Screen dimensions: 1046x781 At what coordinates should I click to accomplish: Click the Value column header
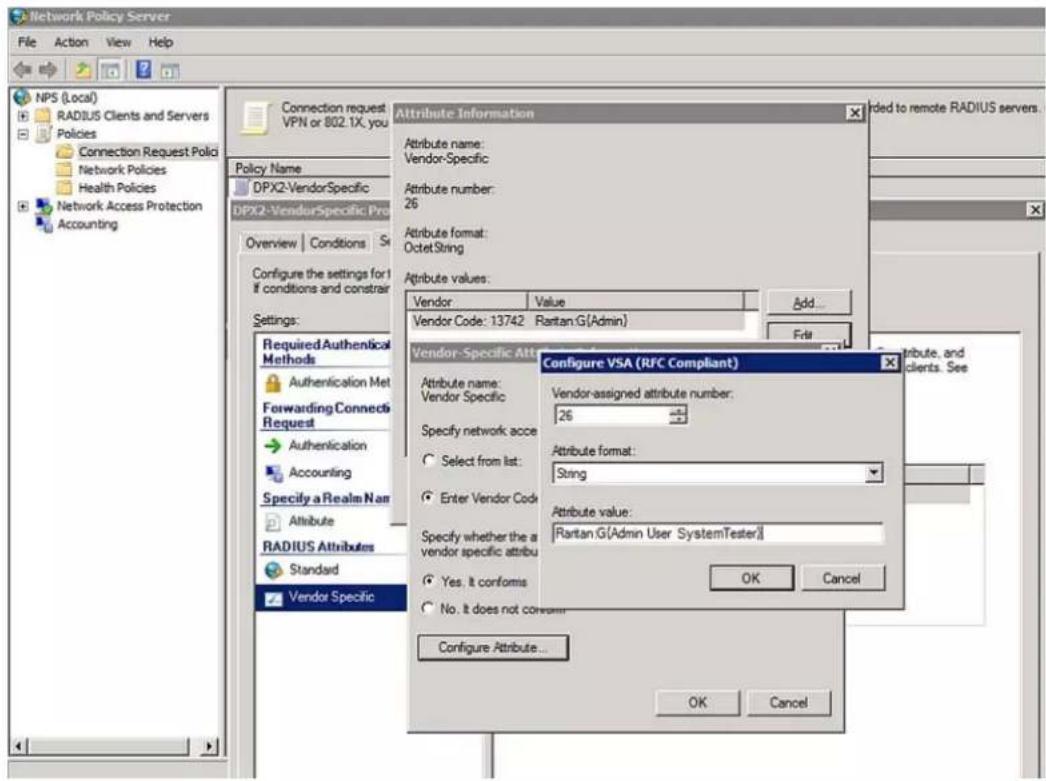636,301
